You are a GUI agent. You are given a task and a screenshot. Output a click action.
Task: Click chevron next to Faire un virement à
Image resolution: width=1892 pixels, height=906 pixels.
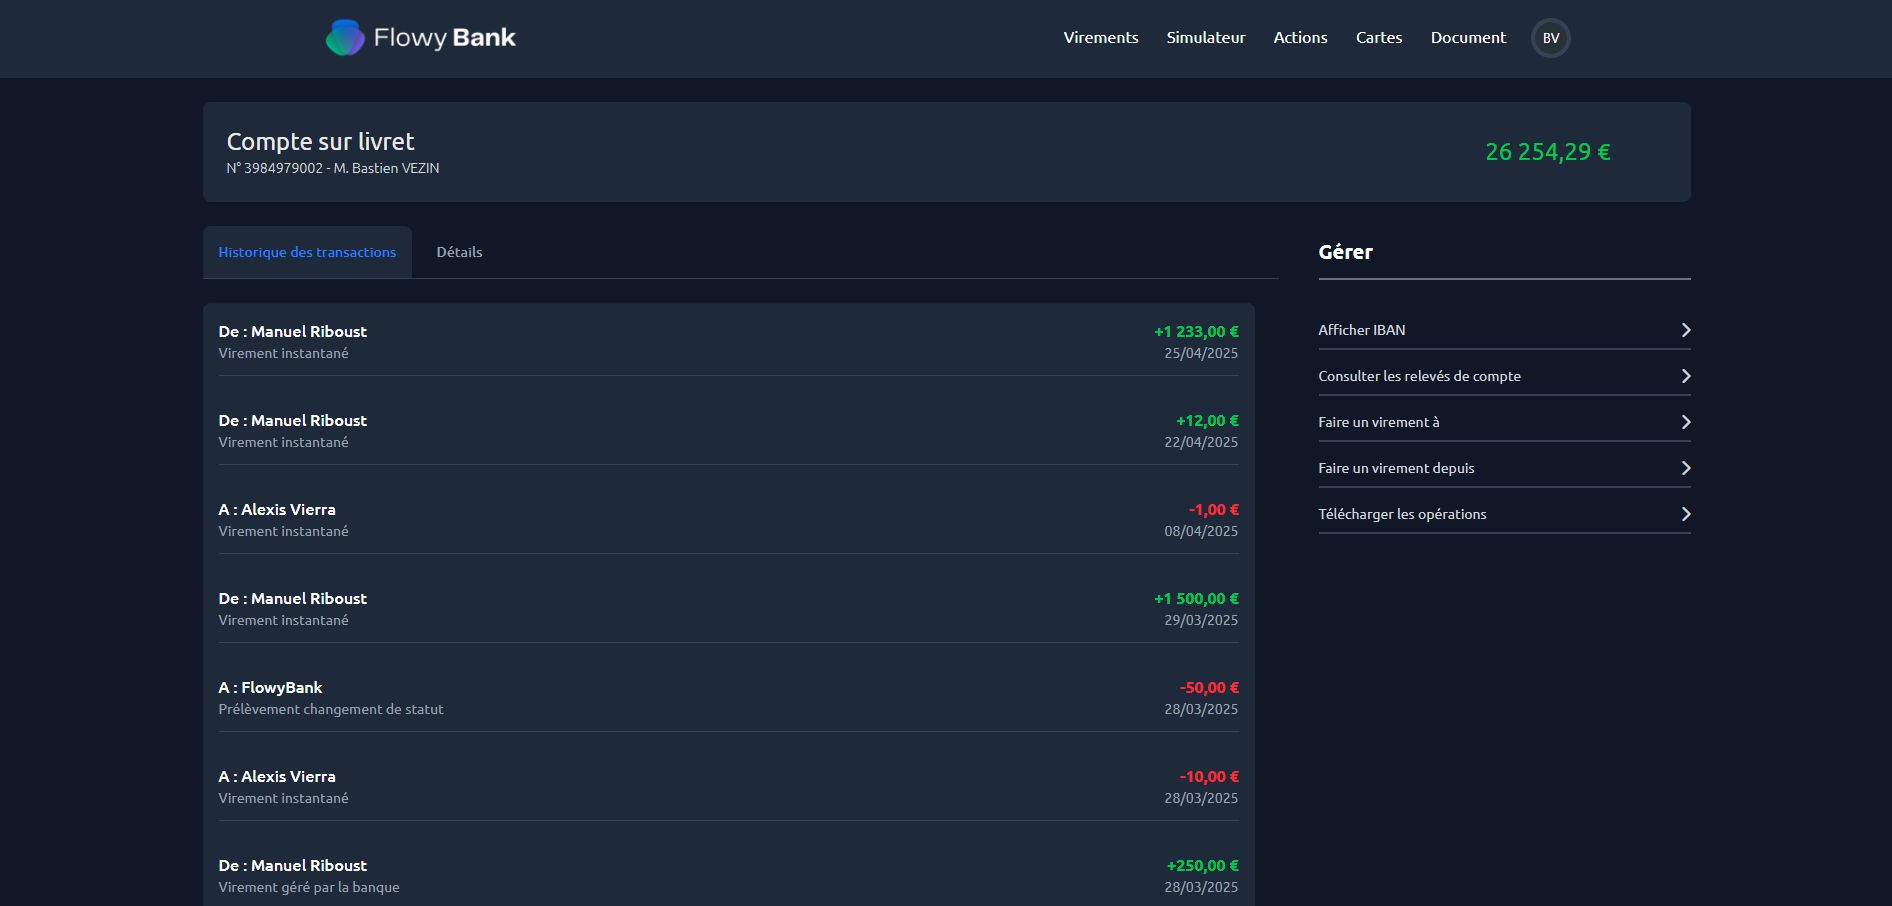tap(1685, 422)
